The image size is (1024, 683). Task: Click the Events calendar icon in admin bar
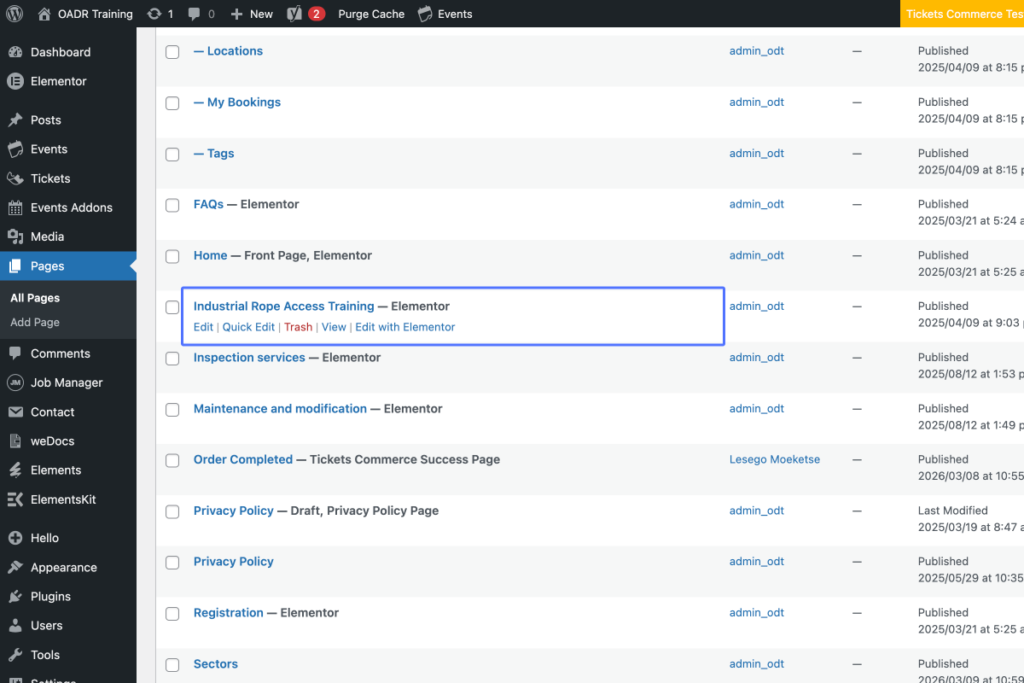tap(425, 14)
